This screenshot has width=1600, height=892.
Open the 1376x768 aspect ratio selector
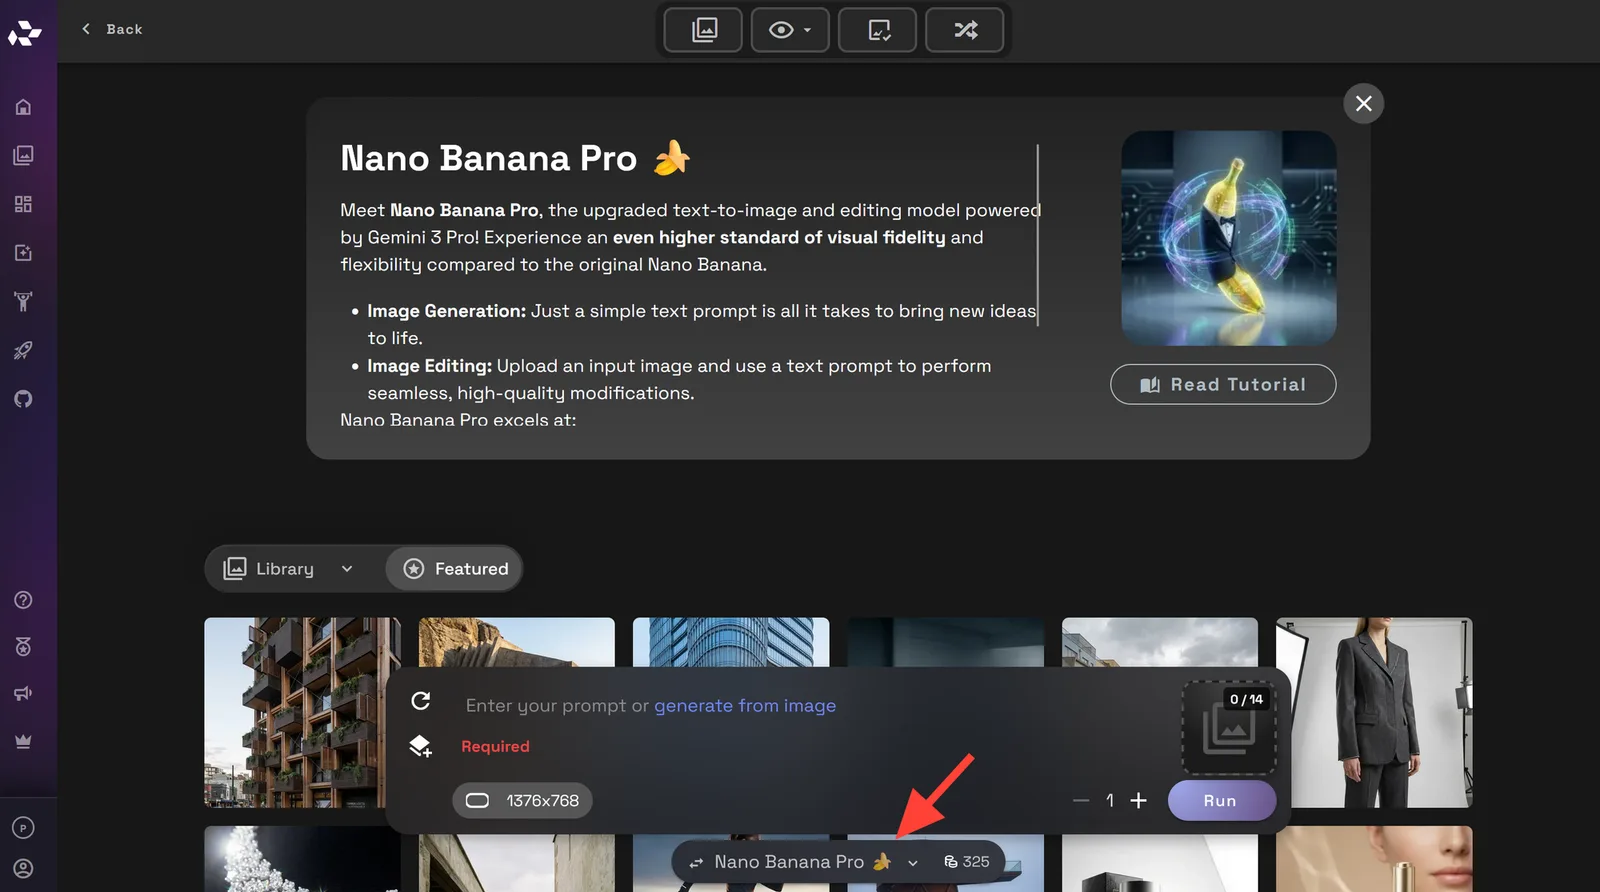tap(522, 801)
